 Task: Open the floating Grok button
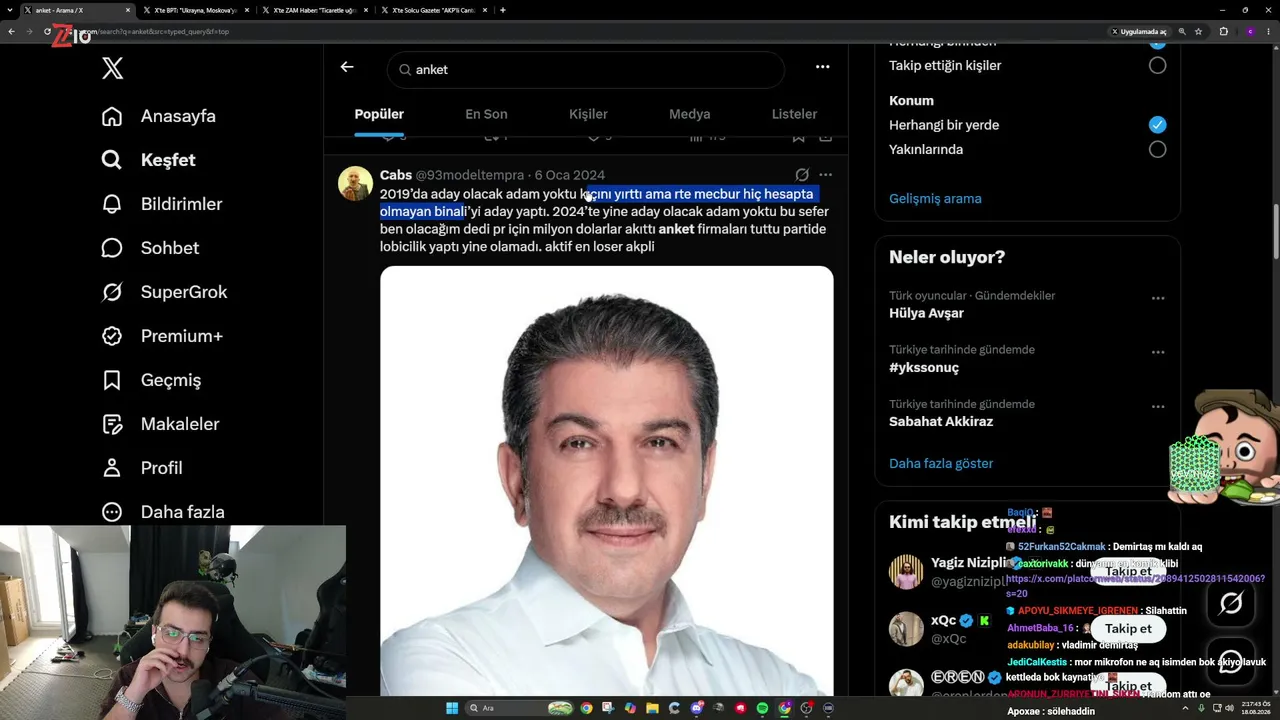pos(1231,602)
